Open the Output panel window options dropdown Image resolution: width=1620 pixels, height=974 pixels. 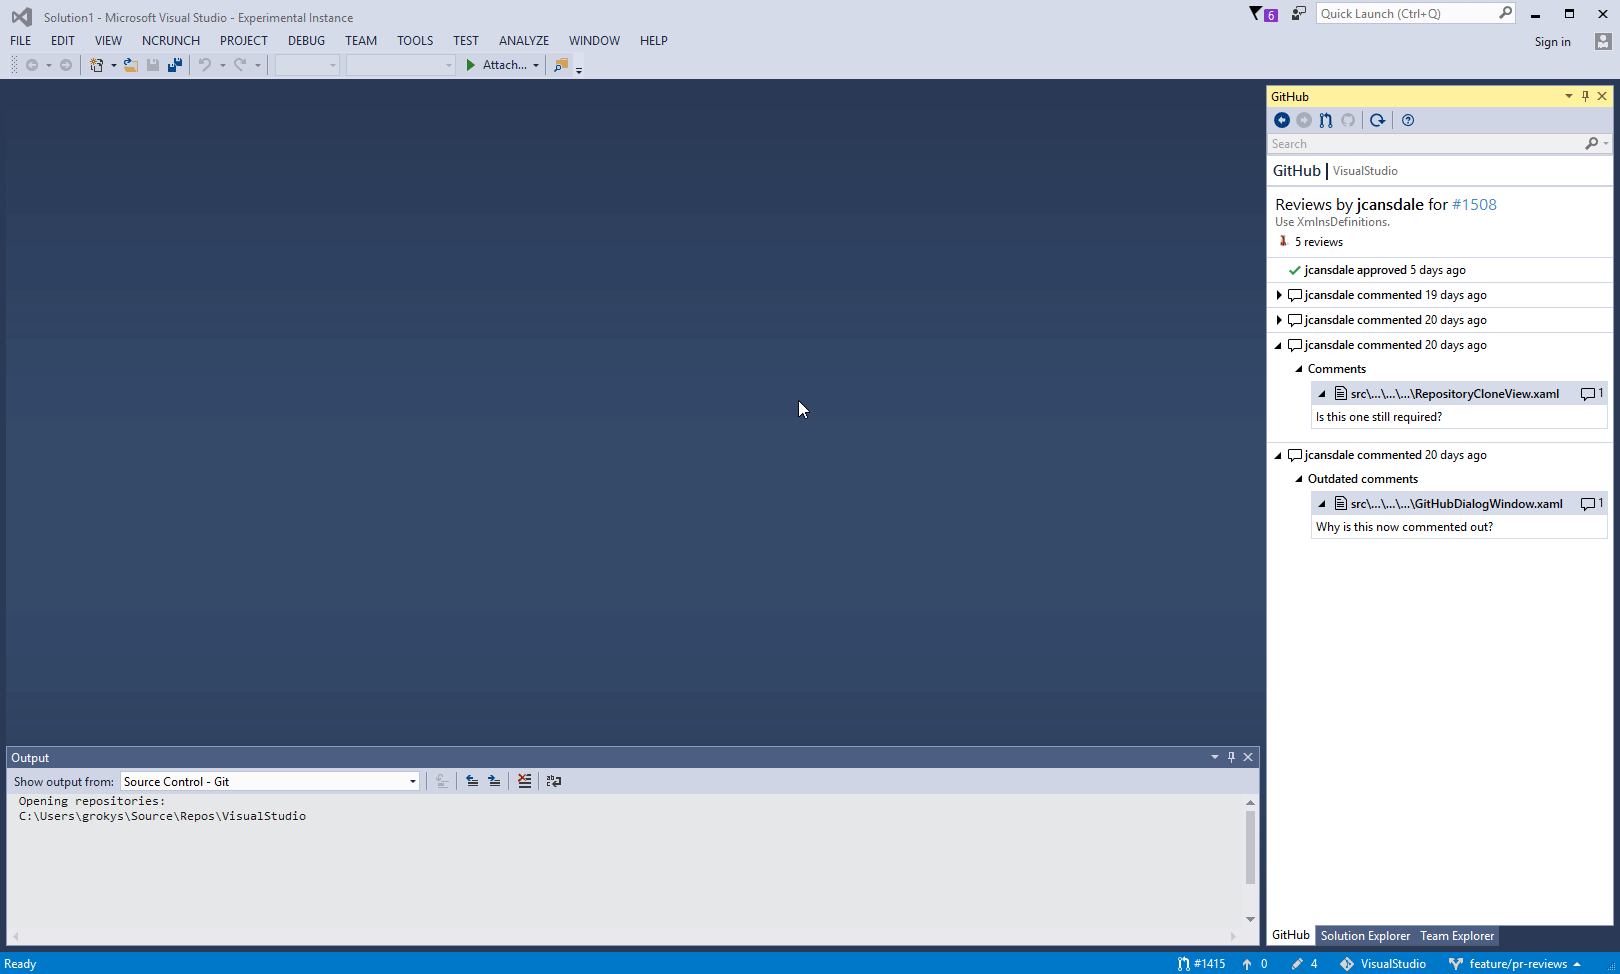click(1214, 757)
